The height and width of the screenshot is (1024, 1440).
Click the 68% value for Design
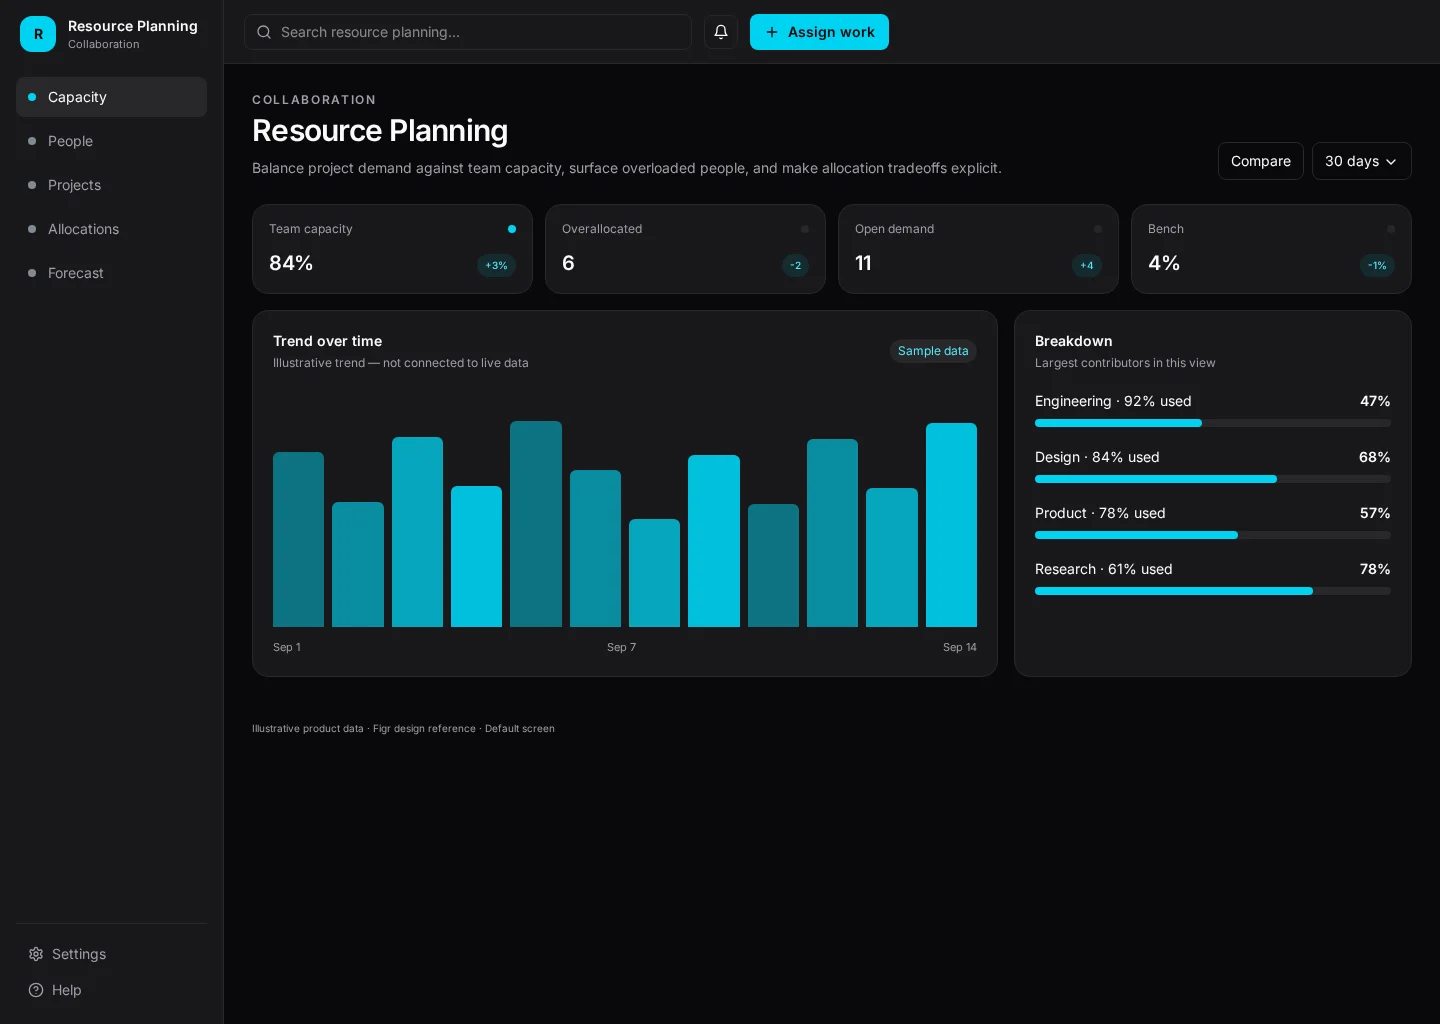pos(1375,457)
